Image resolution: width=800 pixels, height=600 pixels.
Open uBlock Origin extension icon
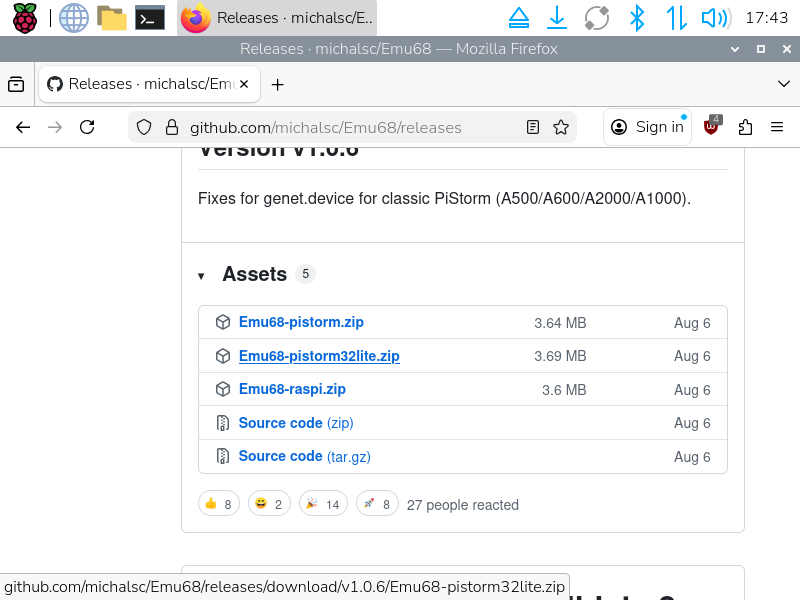(712, 127)
